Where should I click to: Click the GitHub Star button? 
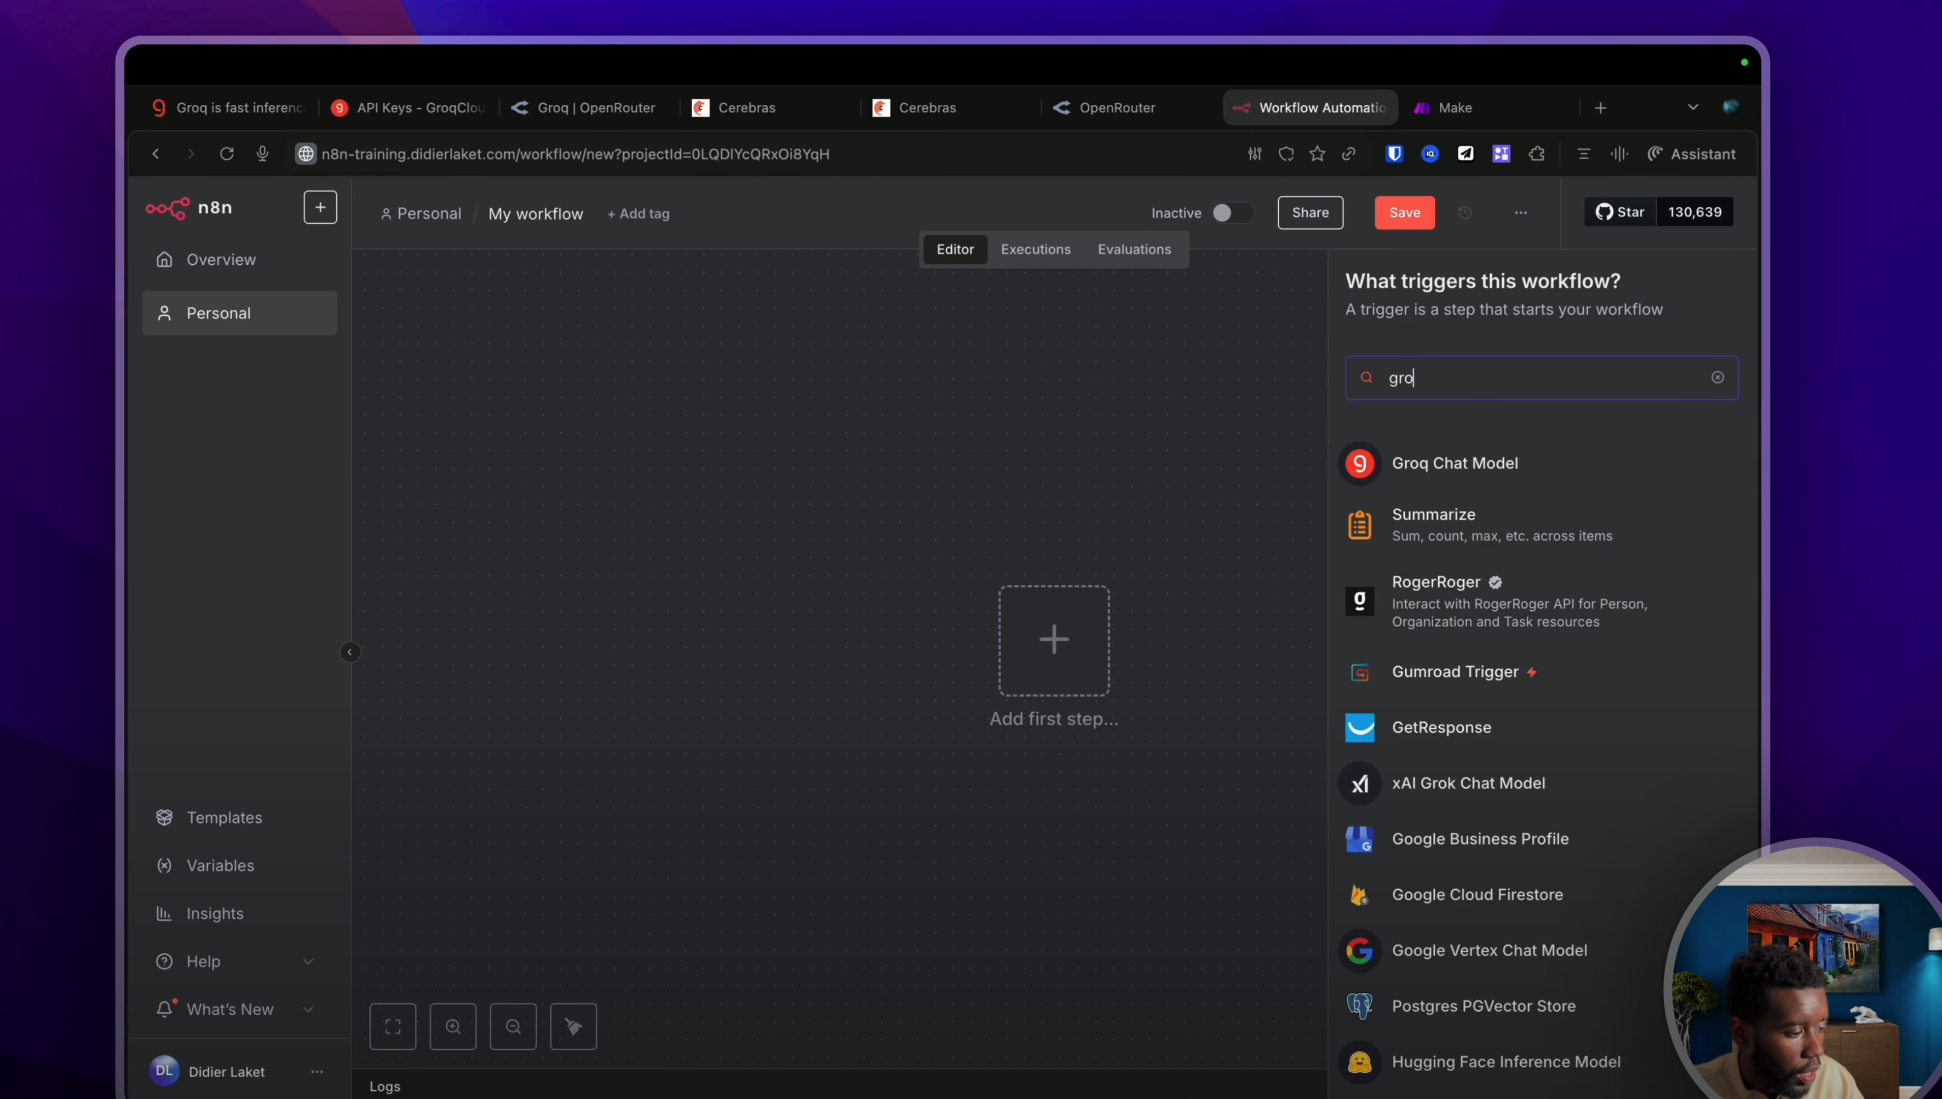pos(1620,212)
